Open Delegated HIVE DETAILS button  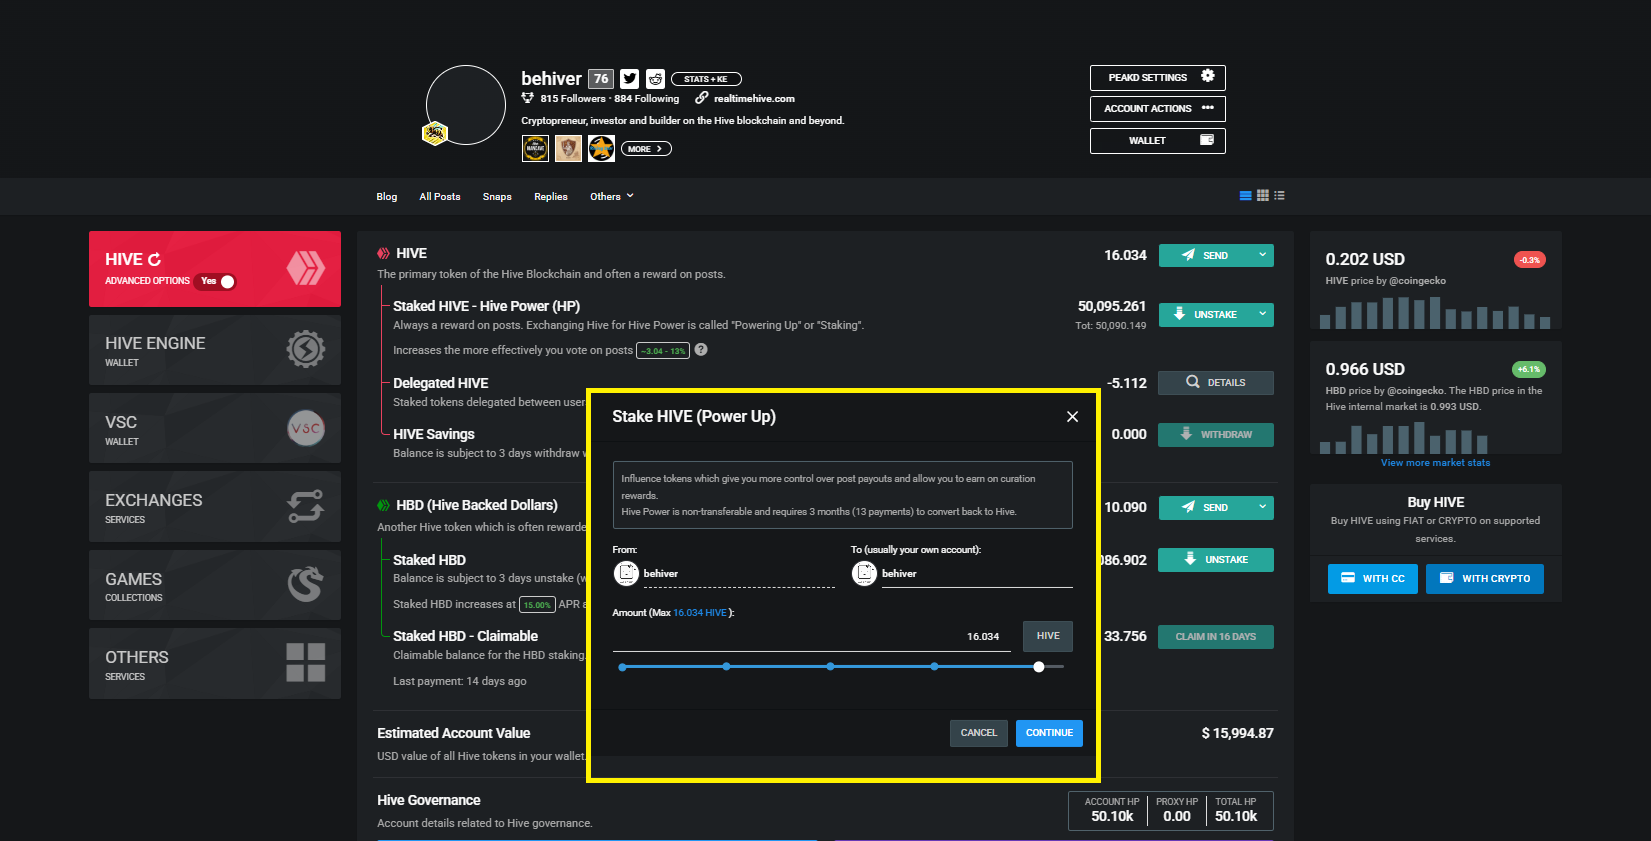tap(1216, 382)
